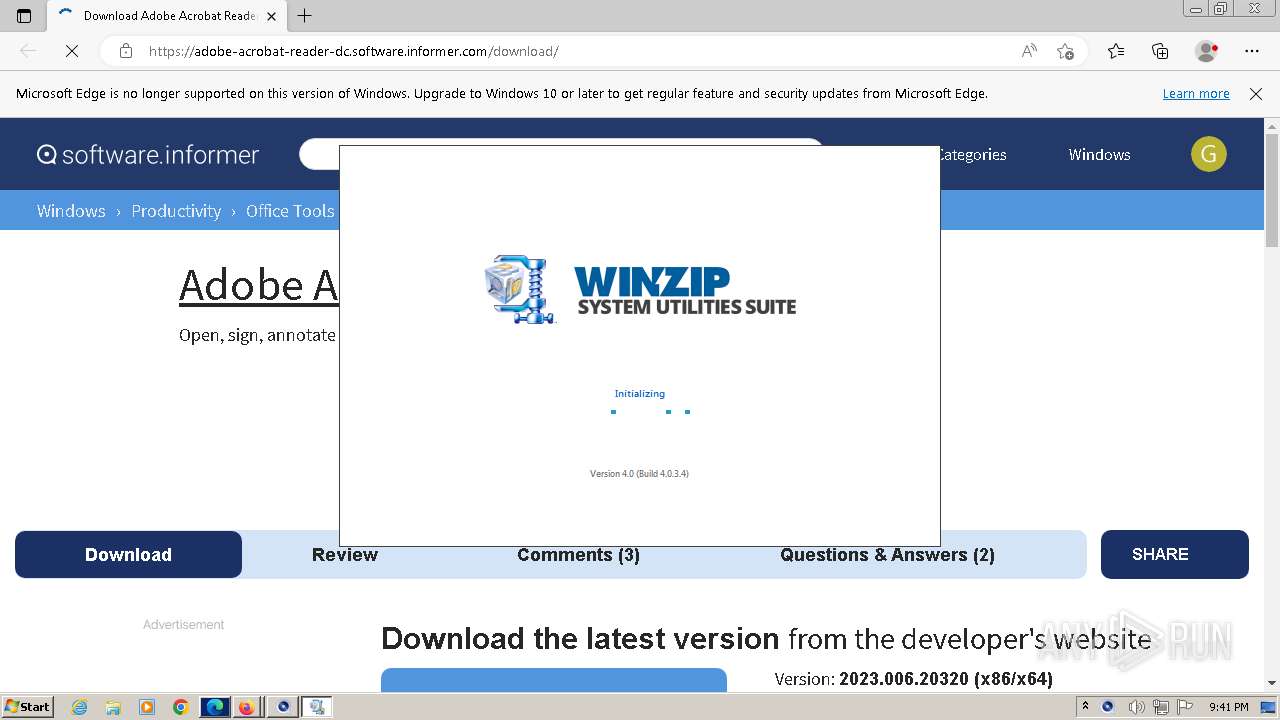
Task: Open Edge Settings and more menu
Action: click(1252, 51)
